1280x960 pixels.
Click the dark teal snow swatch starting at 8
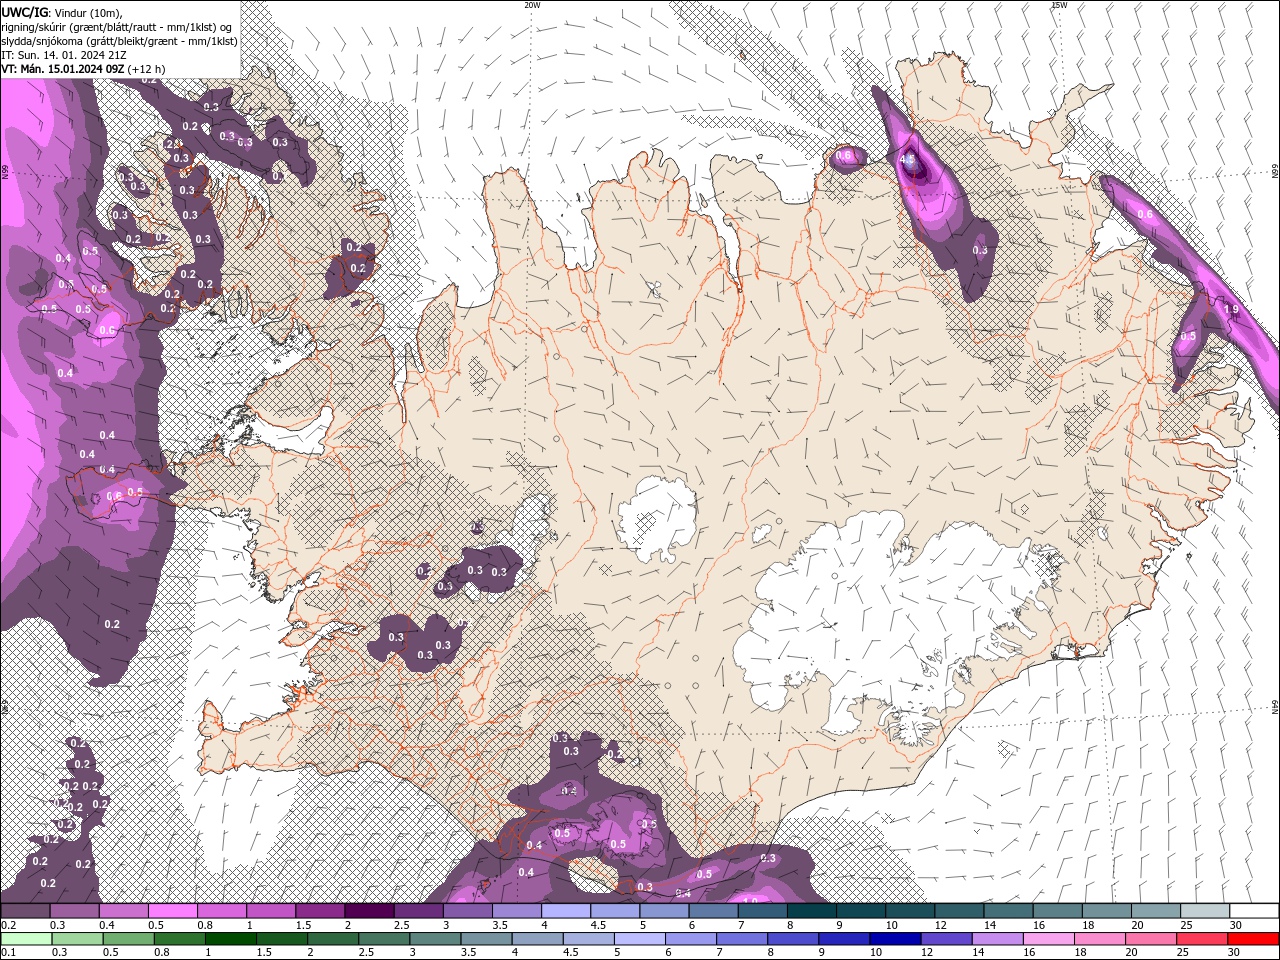pos(812,911)
